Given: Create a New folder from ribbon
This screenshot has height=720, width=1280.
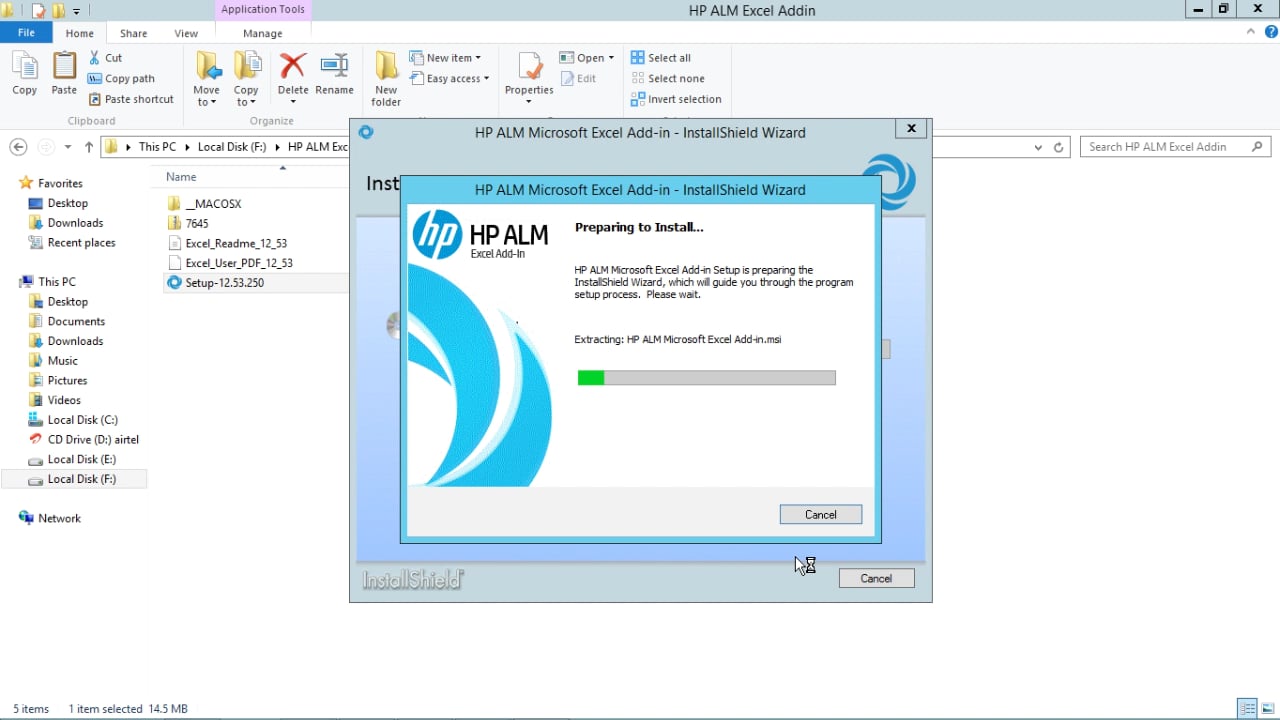Looking at the screenshot, I should pyautogui.click(x=386, y=79).
